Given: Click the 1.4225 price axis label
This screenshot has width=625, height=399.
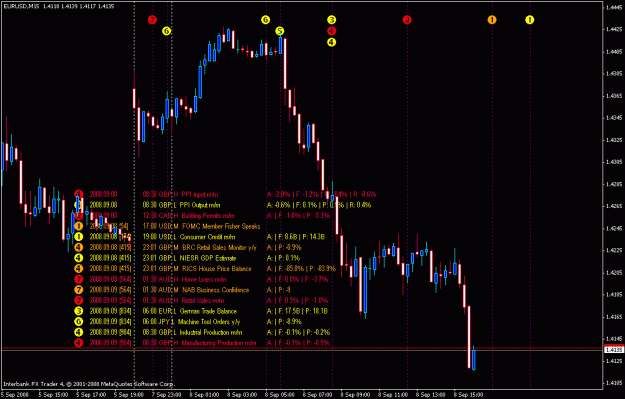Looking at the screenshot, I should click(x=614, y=250).
